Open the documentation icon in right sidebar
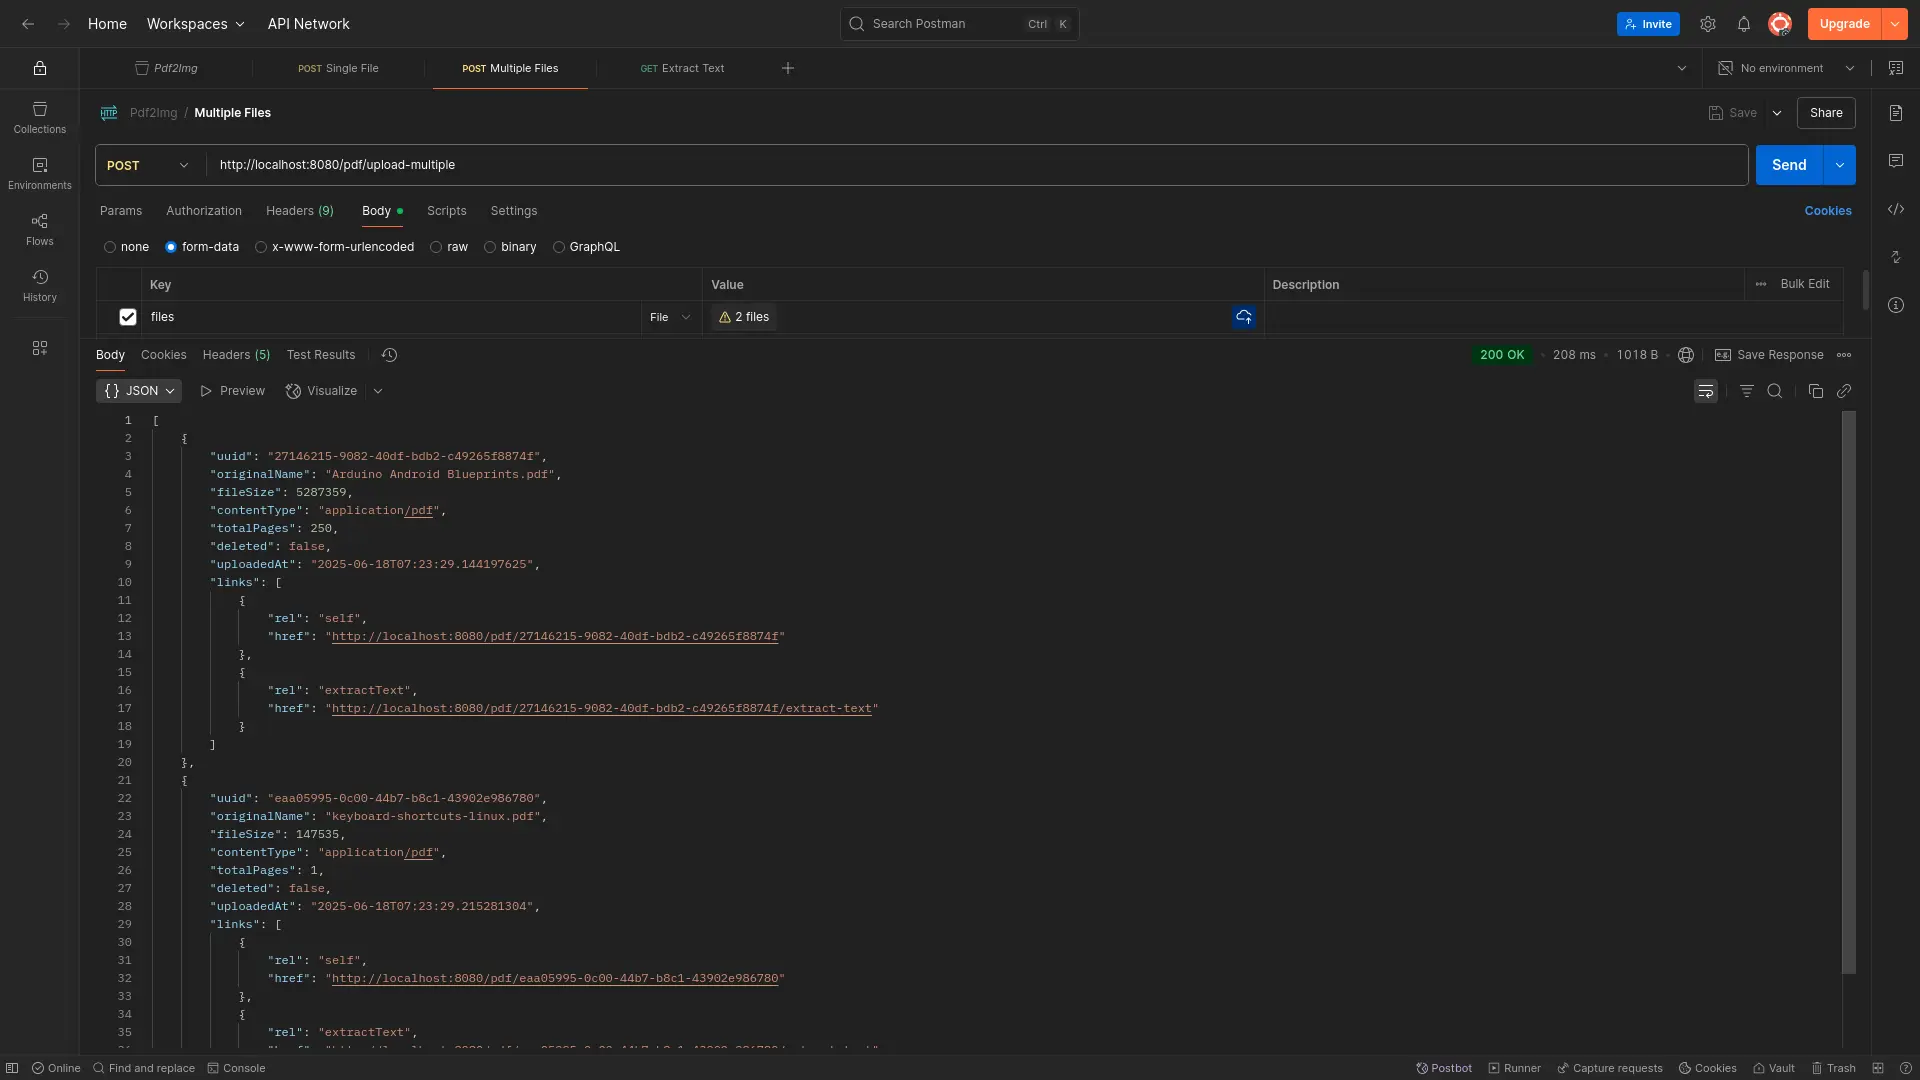The width and height of the screenshot is (1920, 1080). click(x=1896, y=113)
